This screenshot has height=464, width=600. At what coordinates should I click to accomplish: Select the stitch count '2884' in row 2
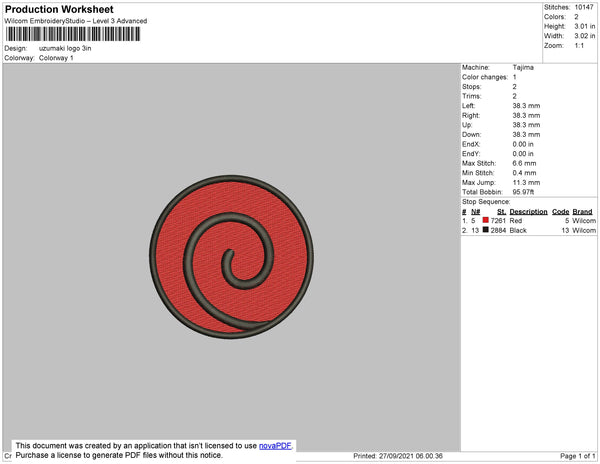coord(498,230)
